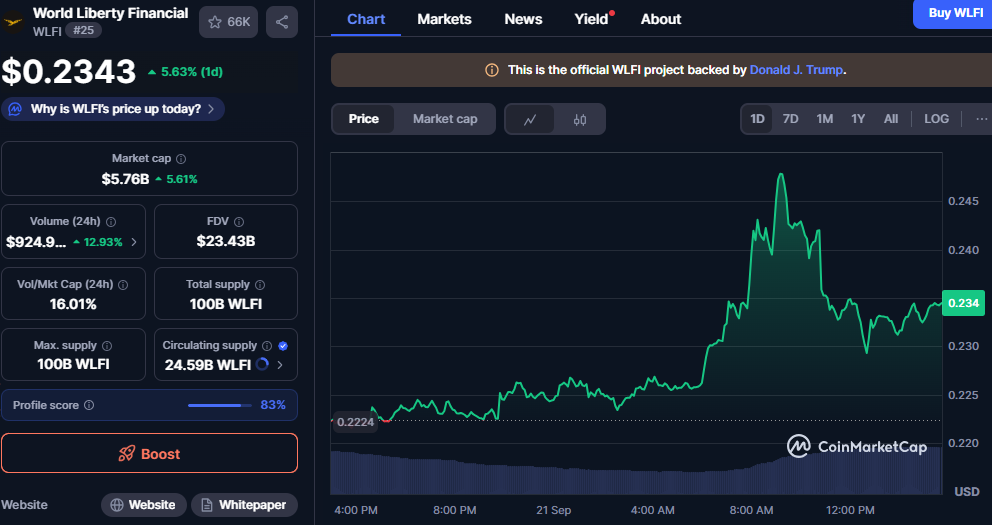This screenshot has height=525, width=992.
Task: Follow the Donald J. Trump link
Action: 797,70
